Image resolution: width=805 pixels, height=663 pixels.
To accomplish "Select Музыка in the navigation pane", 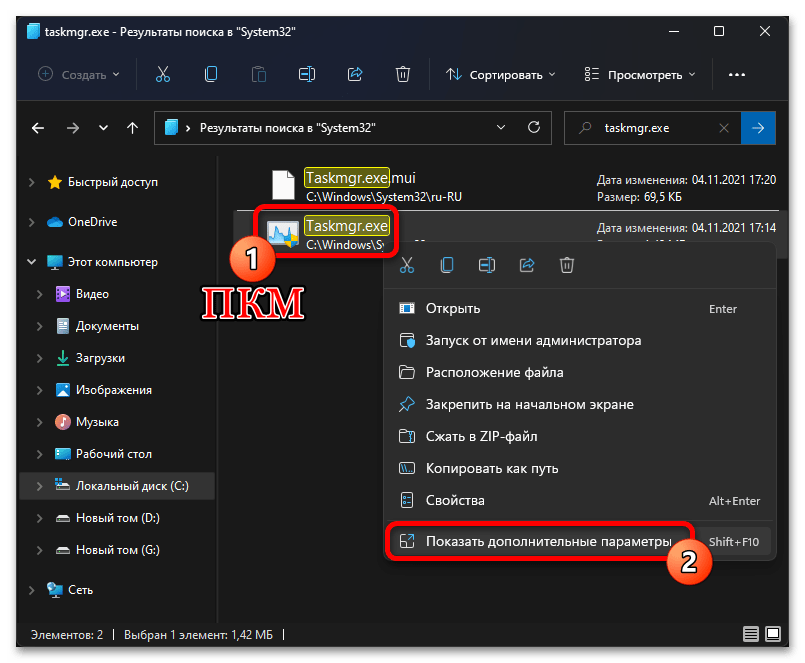I will pos(97,422).
